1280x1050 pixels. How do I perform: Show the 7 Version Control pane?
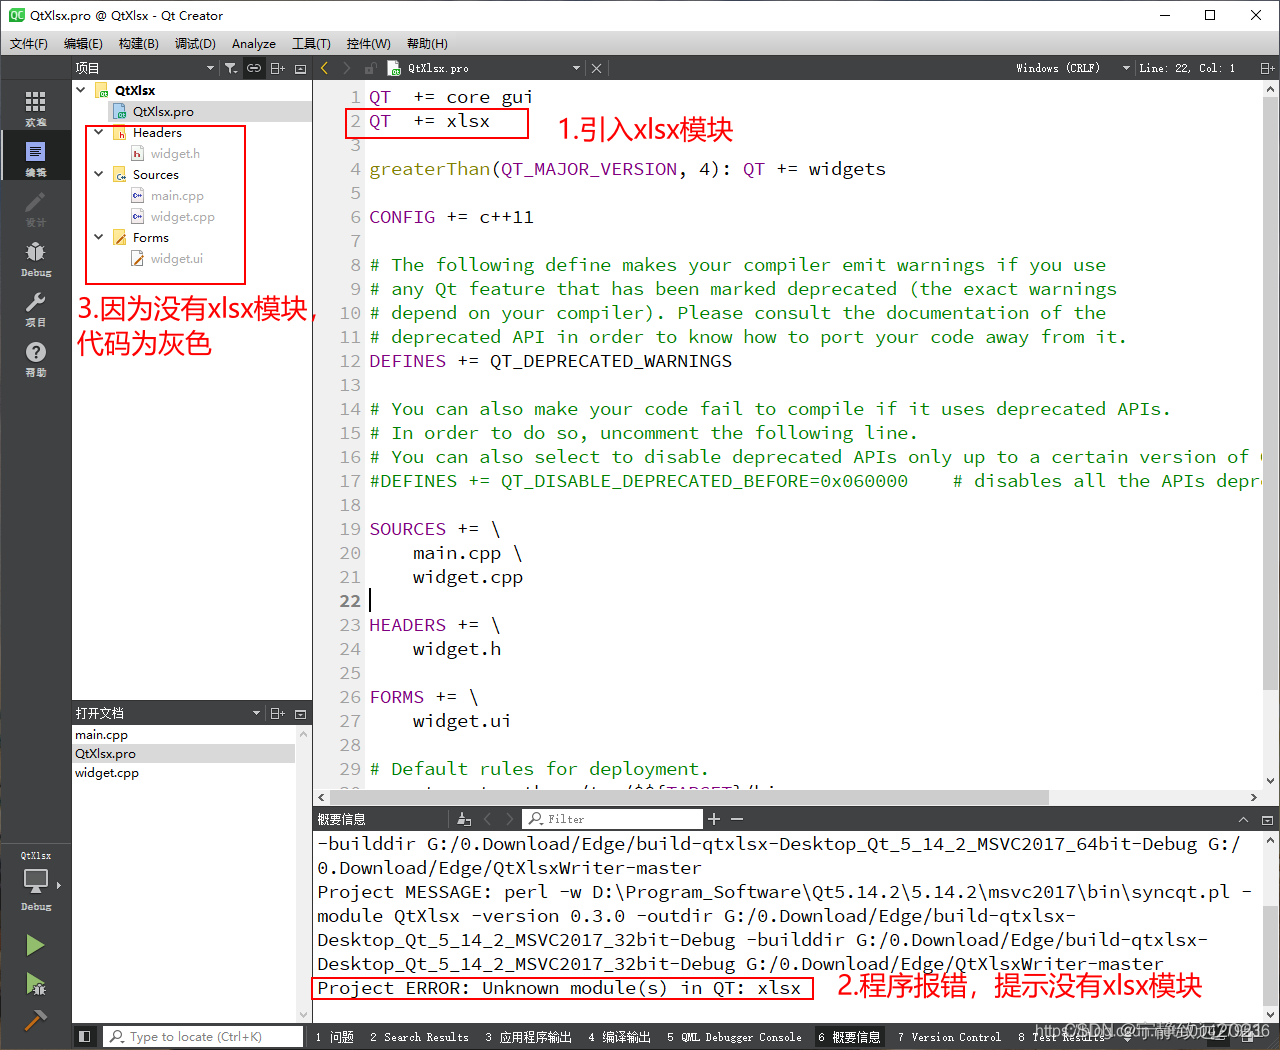(x=949, y=1037)
